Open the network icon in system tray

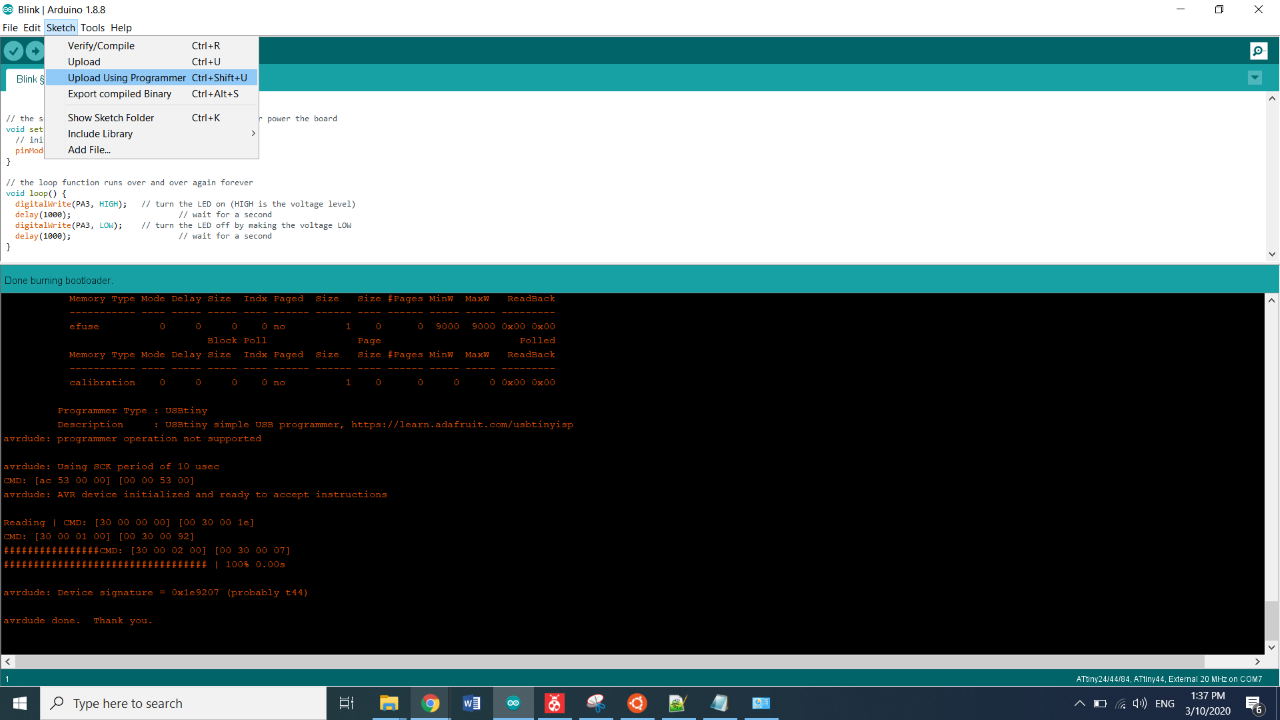[1120, 704]
